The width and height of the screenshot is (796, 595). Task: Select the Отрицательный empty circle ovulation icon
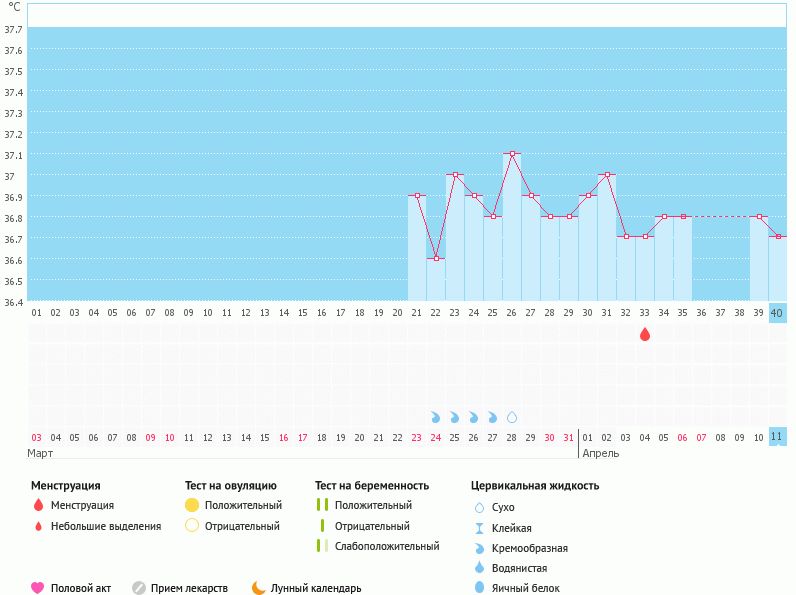click(192, 526)
